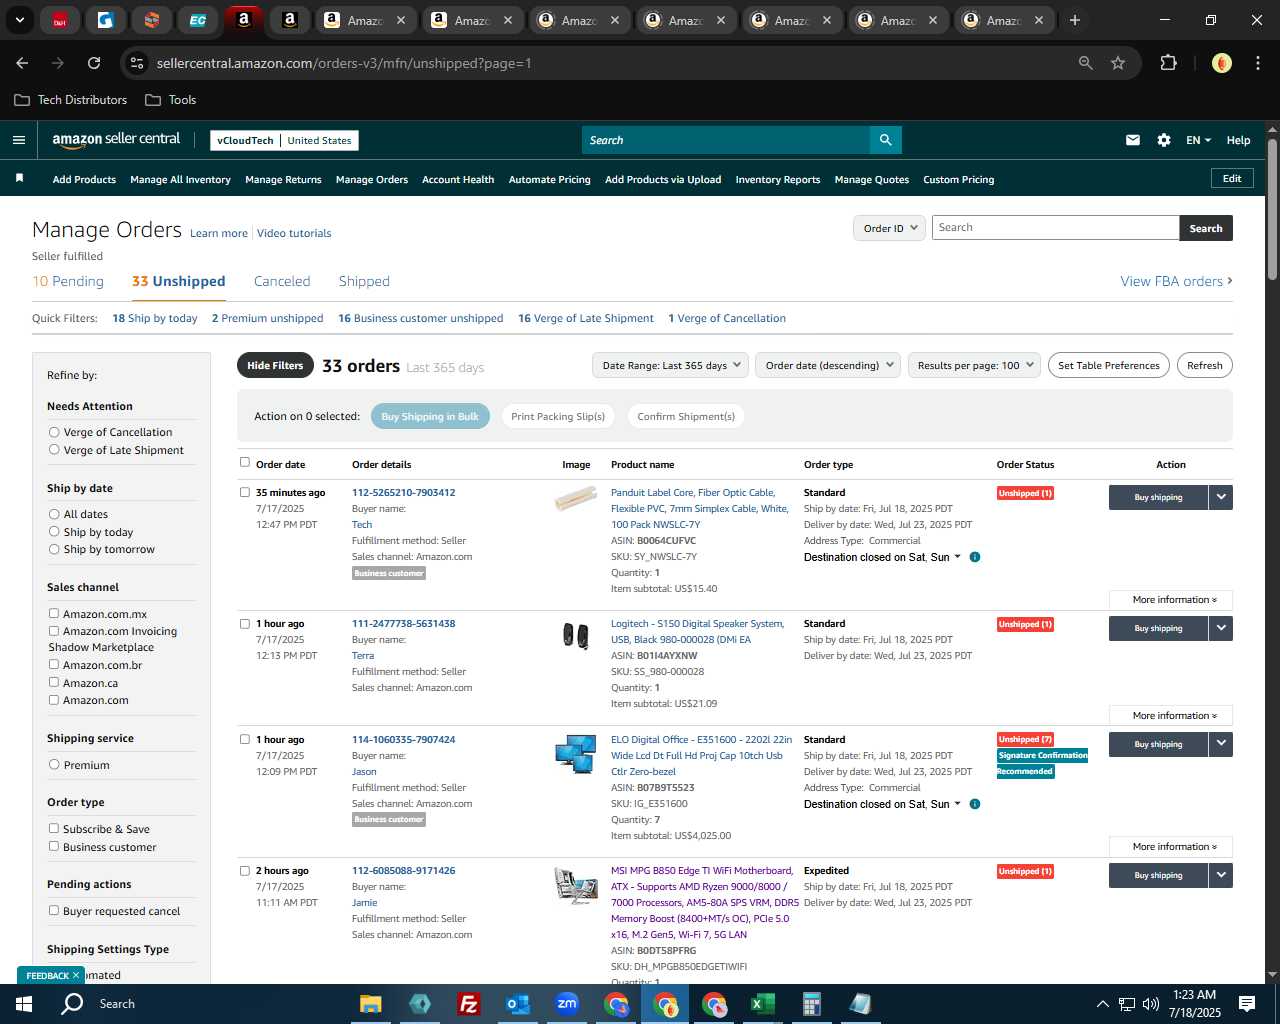Open Results per page dropdown
Image resolution: width=1280 pixels, height=1024 pixels.
[975, 365]
